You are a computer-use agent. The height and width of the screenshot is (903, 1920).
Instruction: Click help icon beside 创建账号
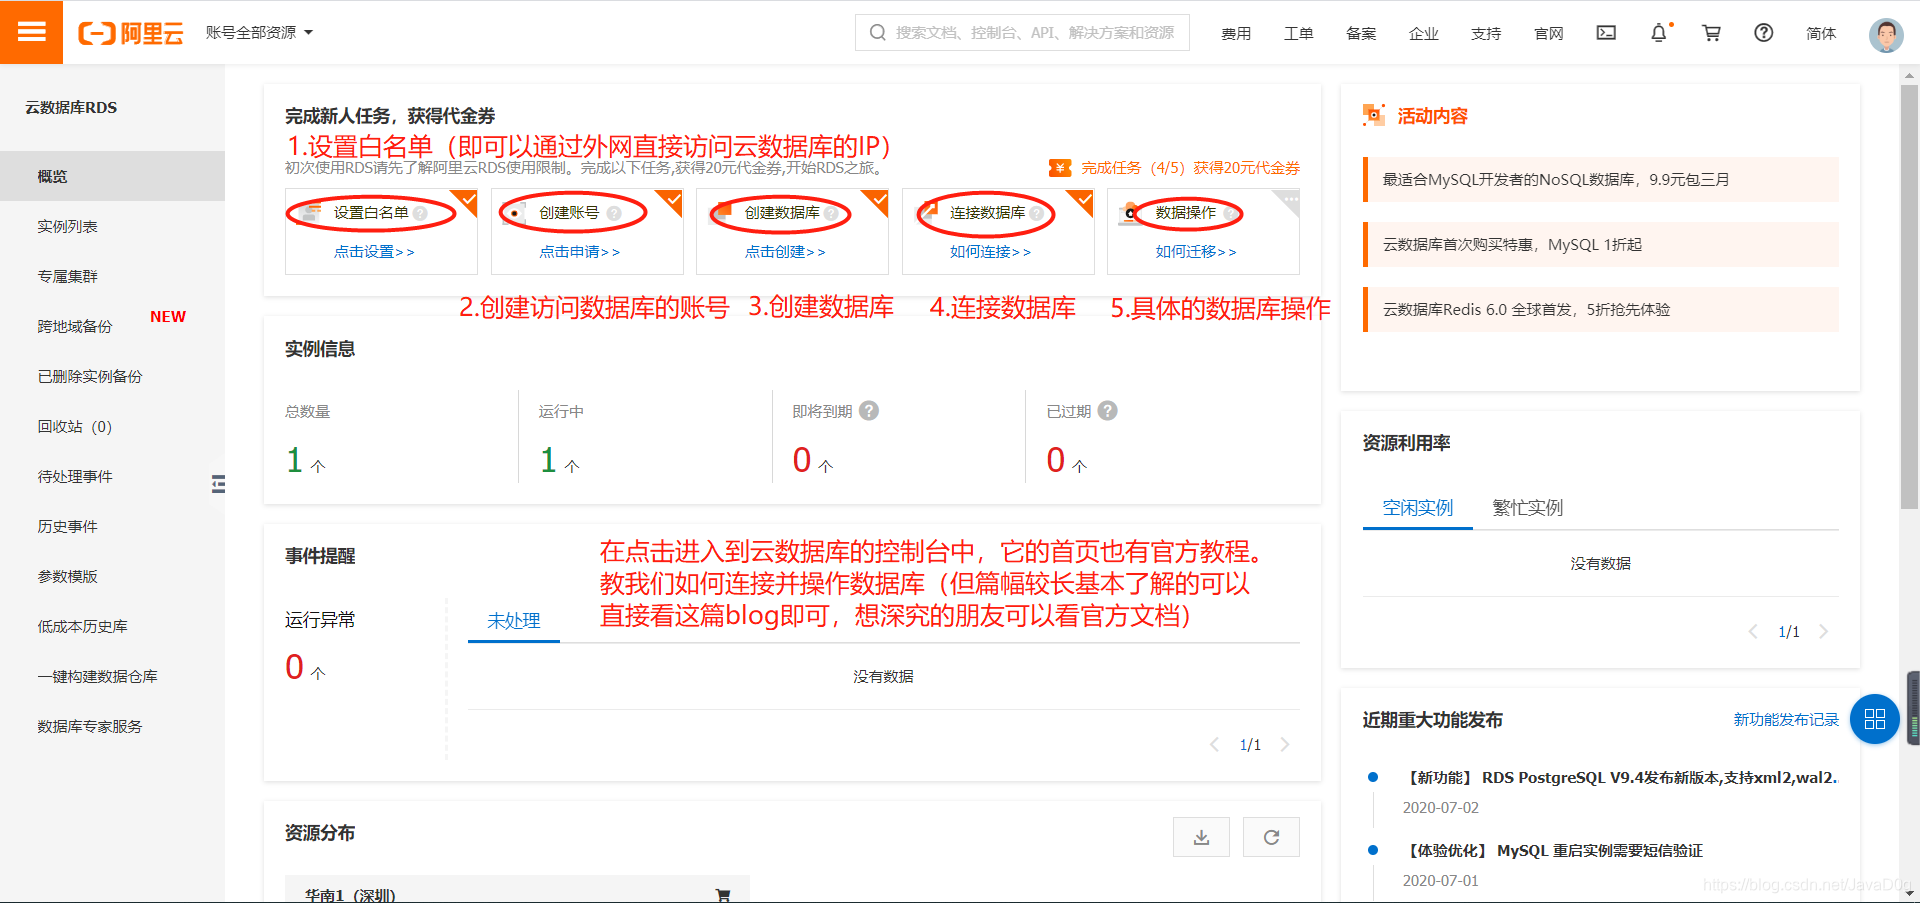[613, 213]
